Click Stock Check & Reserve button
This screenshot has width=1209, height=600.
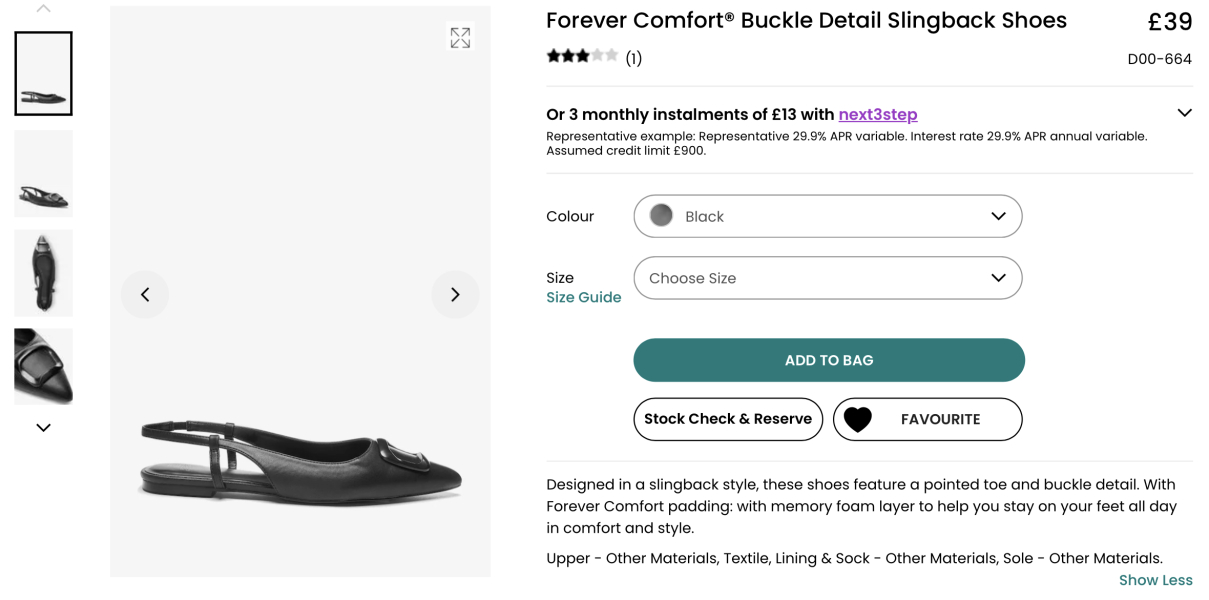pyautogui.click(x=727, y=419)
